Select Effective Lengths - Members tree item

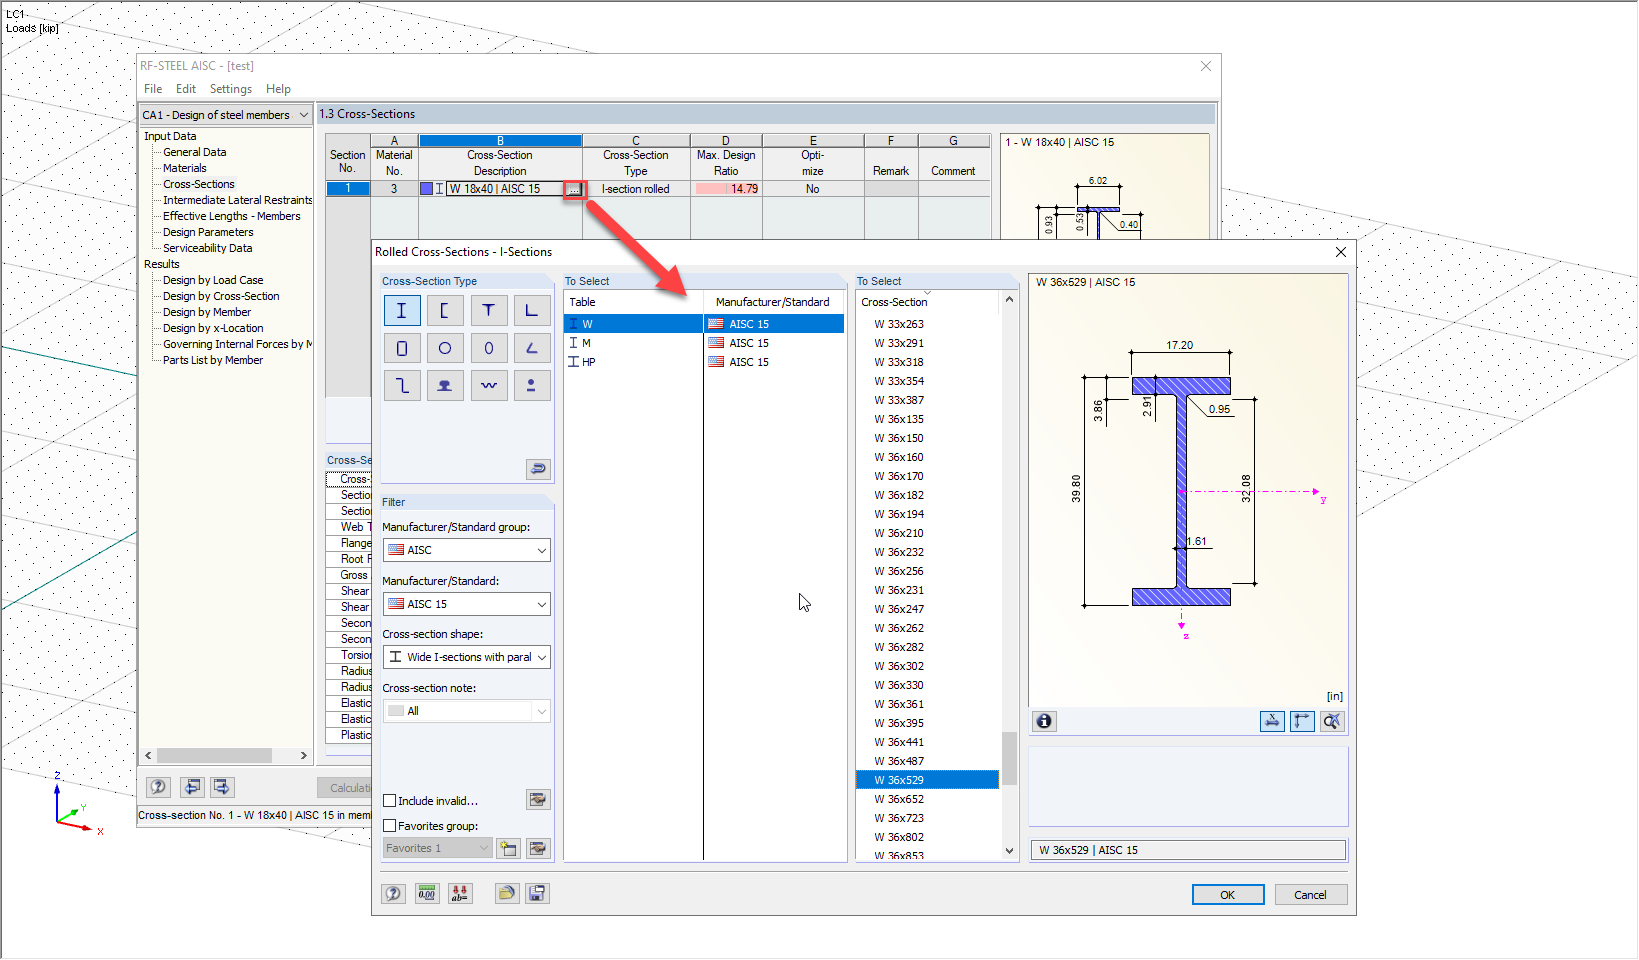232,216
